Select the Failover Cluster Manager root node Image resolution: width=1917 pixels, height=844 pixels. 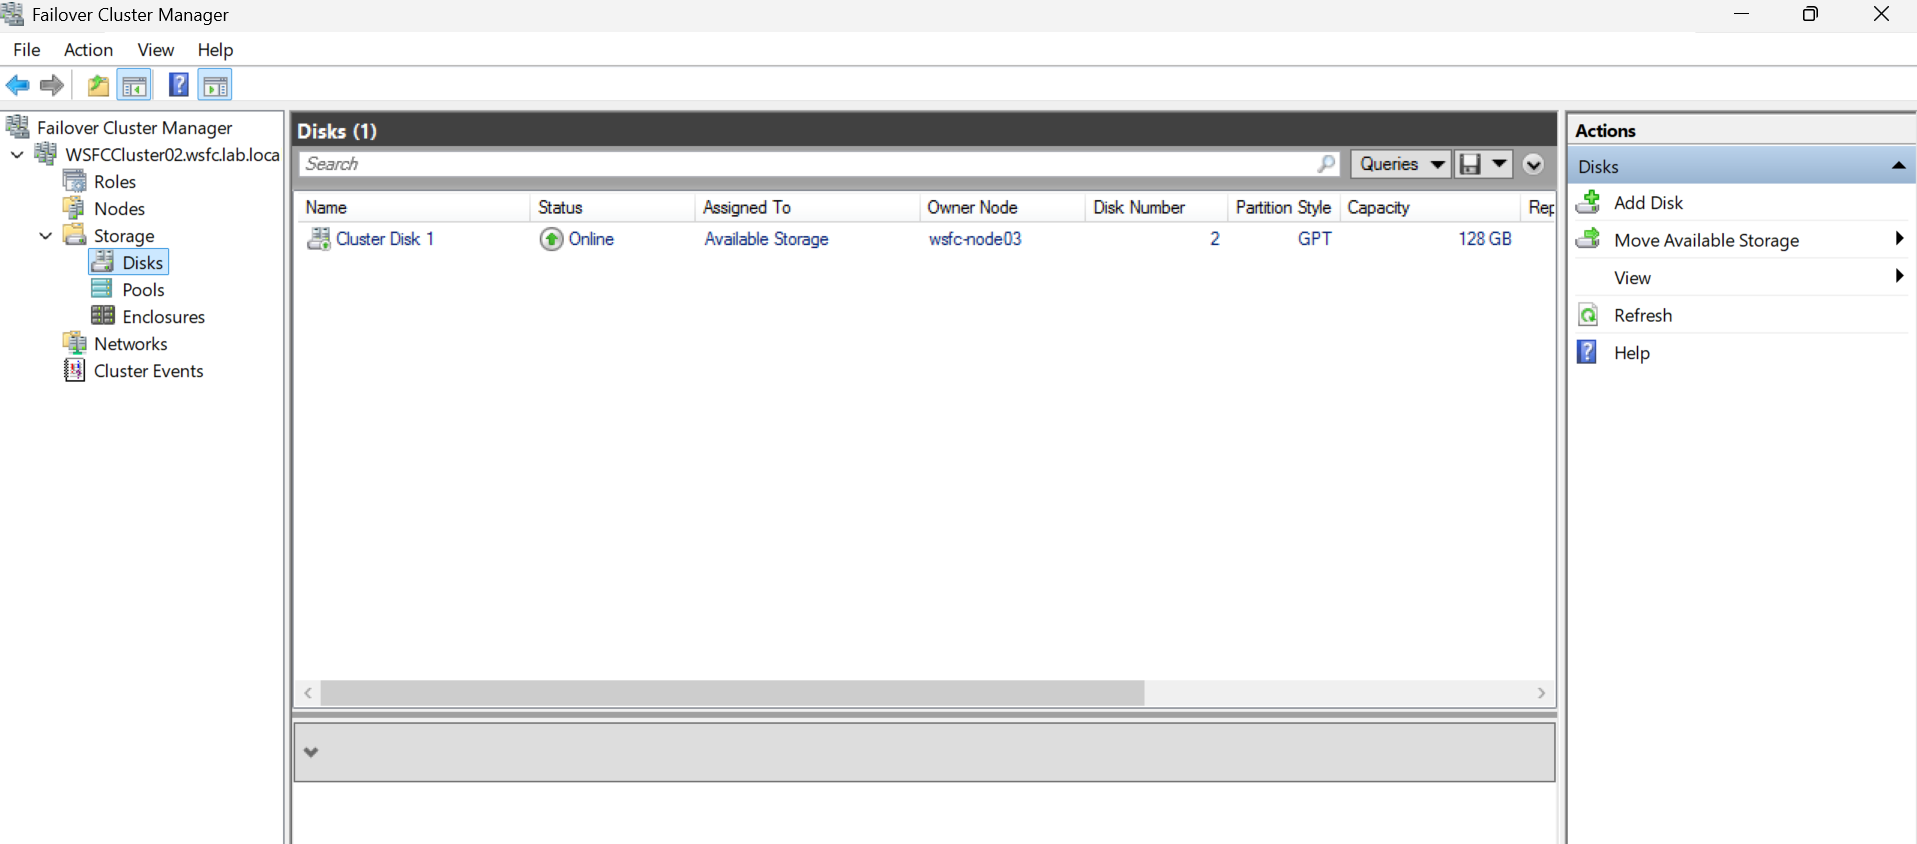(x=134, y=127)
